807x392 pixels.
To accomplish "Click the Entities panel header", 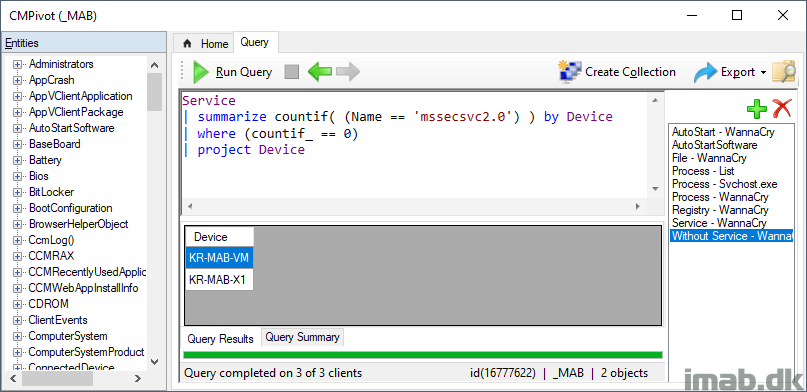I will [x=84, y=43].
